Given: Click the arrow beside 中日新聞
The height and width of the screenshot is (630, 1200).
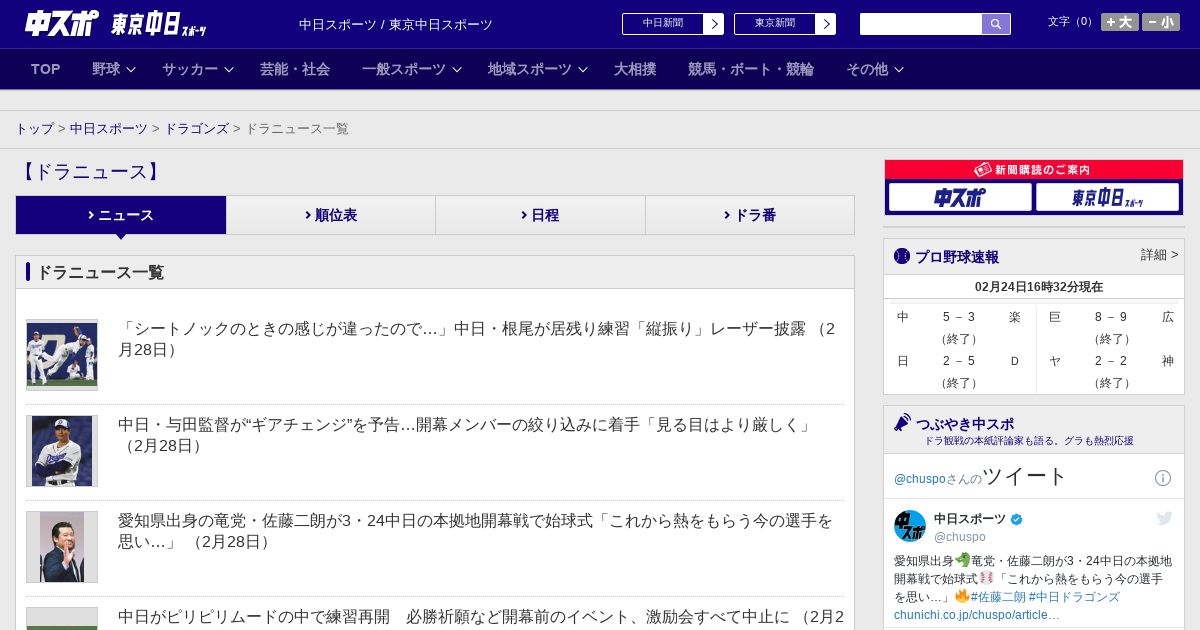Looking at the screenshot, I should 714,24.
